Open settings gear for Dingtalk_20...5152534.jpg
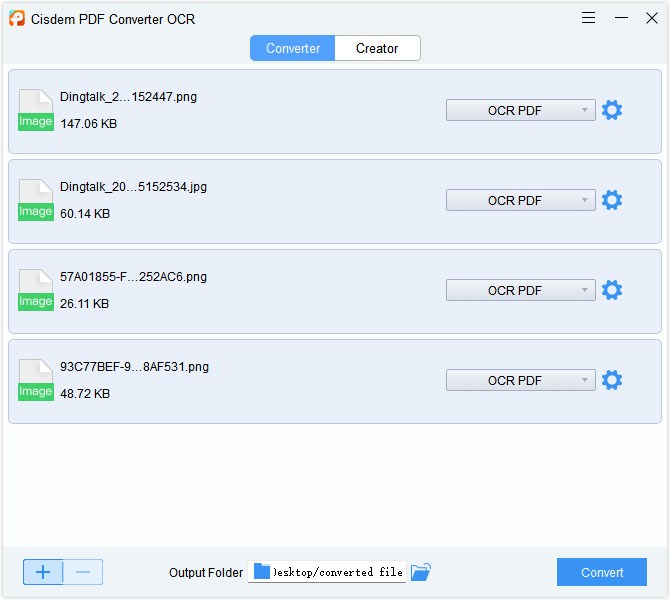Screen dimensions: 670x600 pyautogui.click(x=612, y=200)
